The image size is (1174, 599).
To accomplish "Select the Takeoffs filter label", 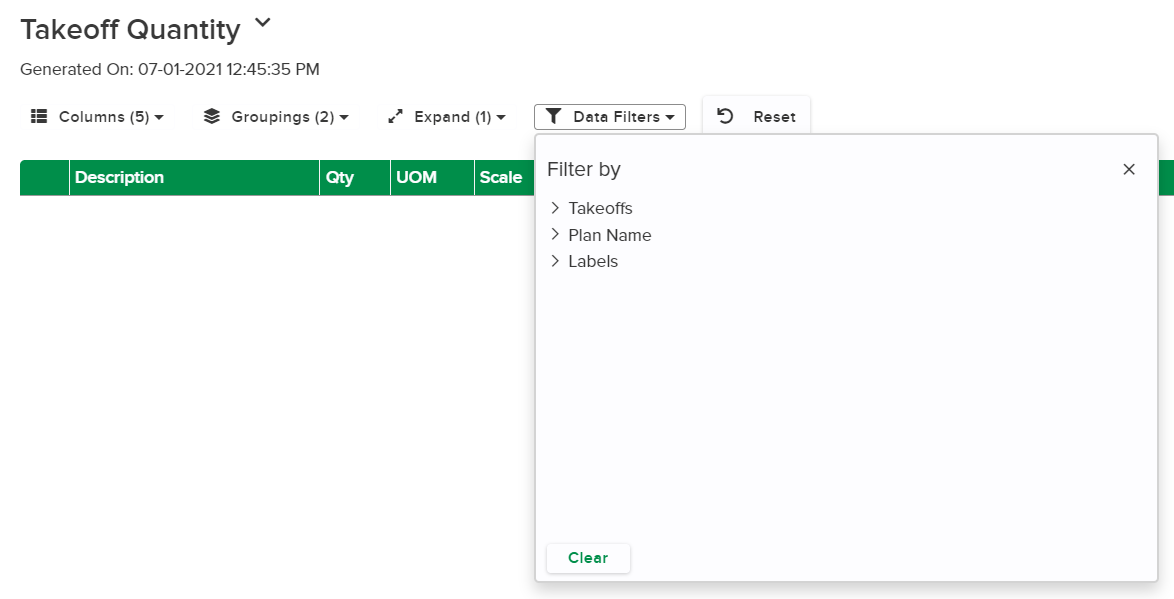I will (x=600, y=208).
